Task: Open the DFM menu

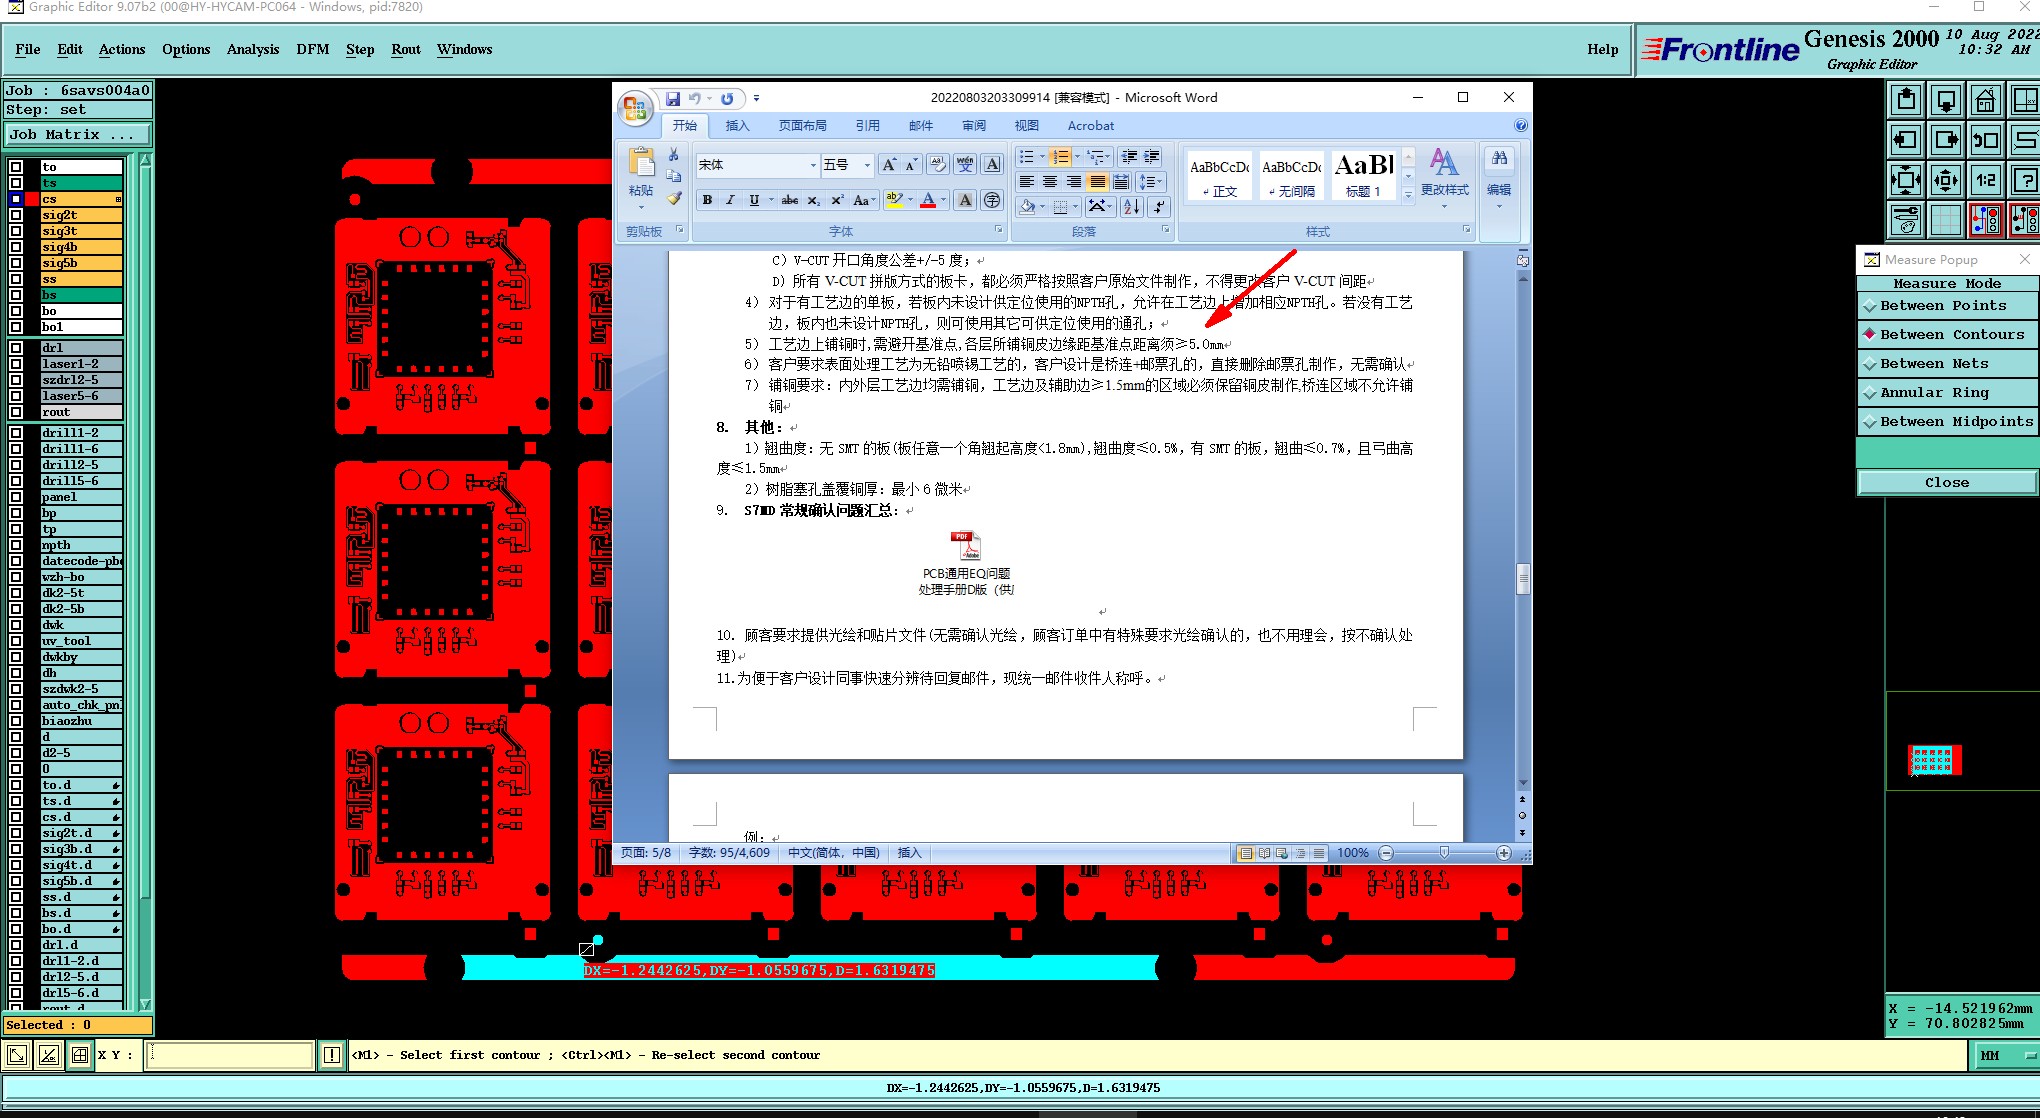Action: [312, 49]
